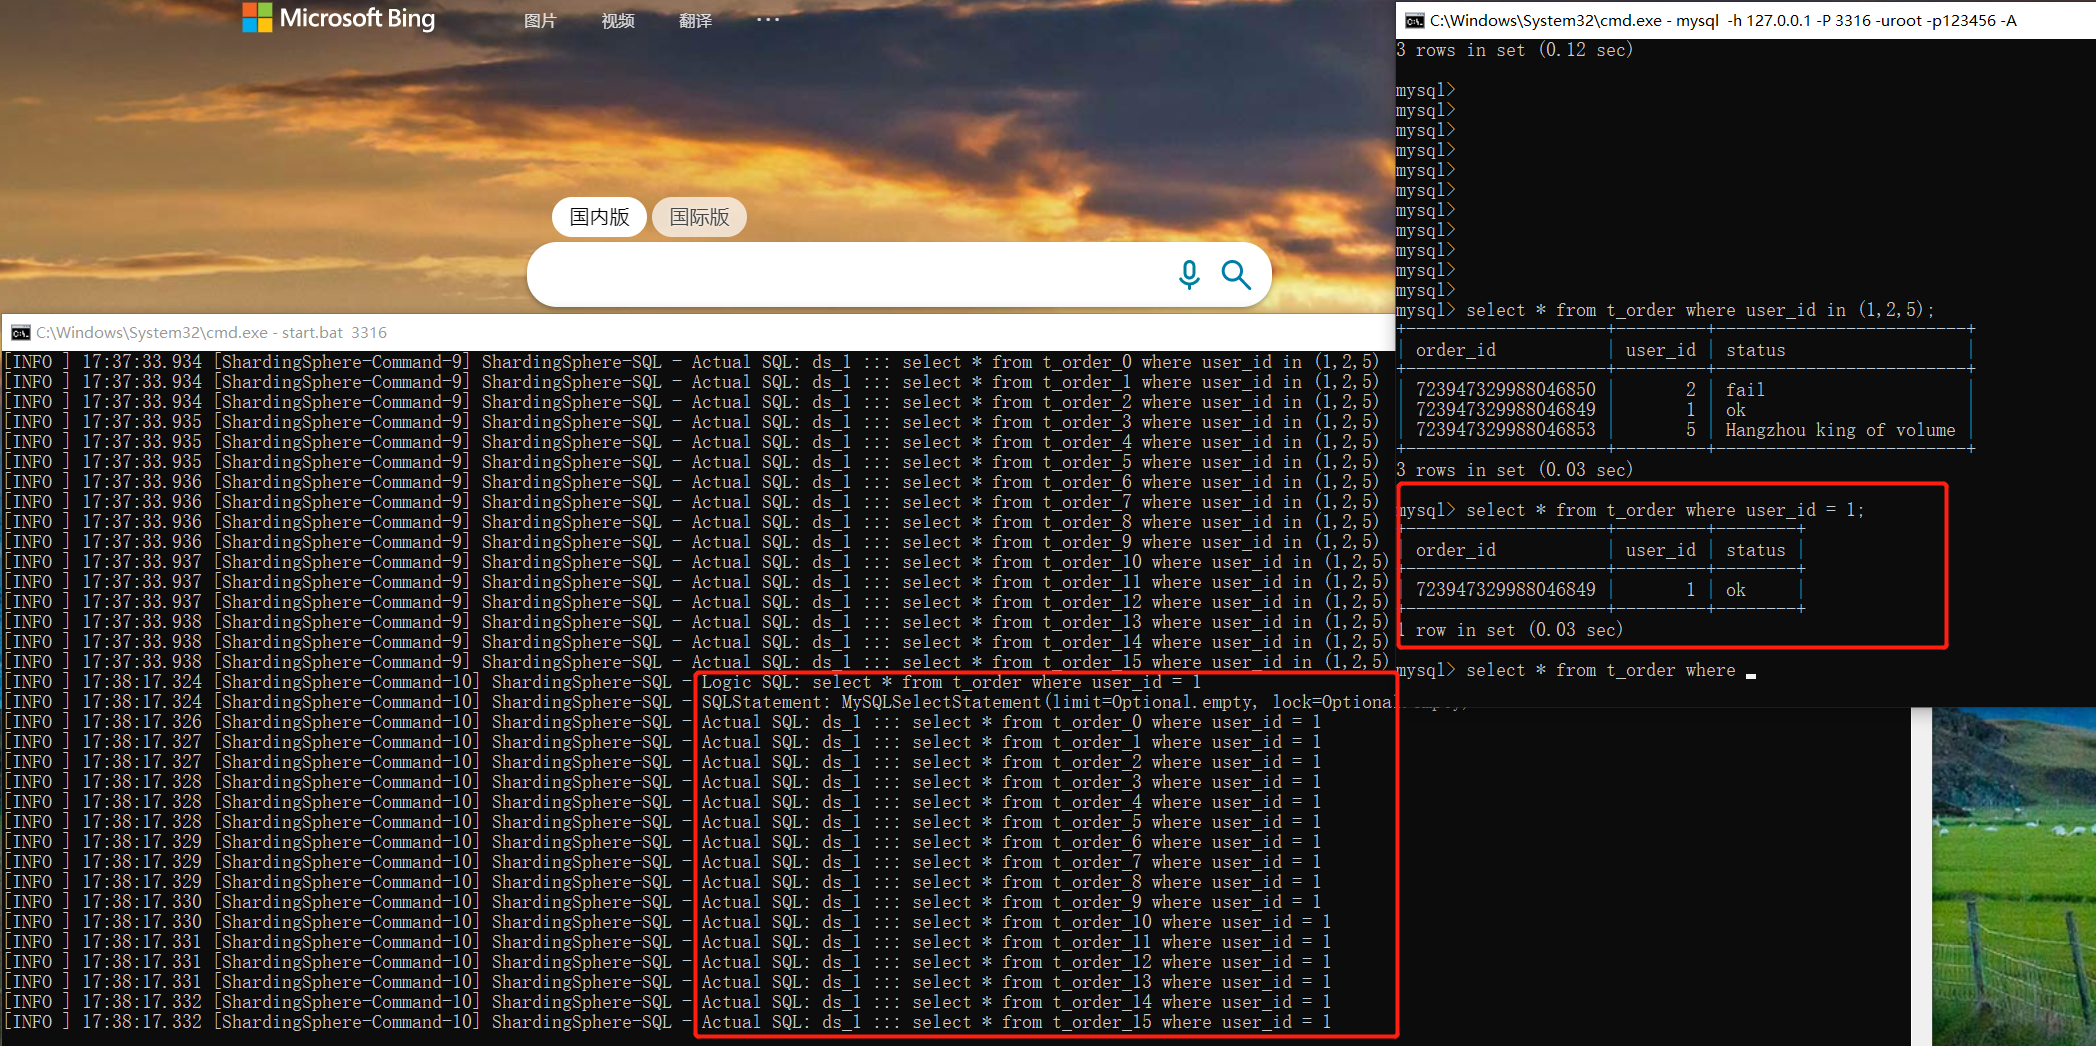The width and height of the screenshot is (2096, 1046).
Task: Click the microphone icon for voice search
Action: pos(1189,274)
